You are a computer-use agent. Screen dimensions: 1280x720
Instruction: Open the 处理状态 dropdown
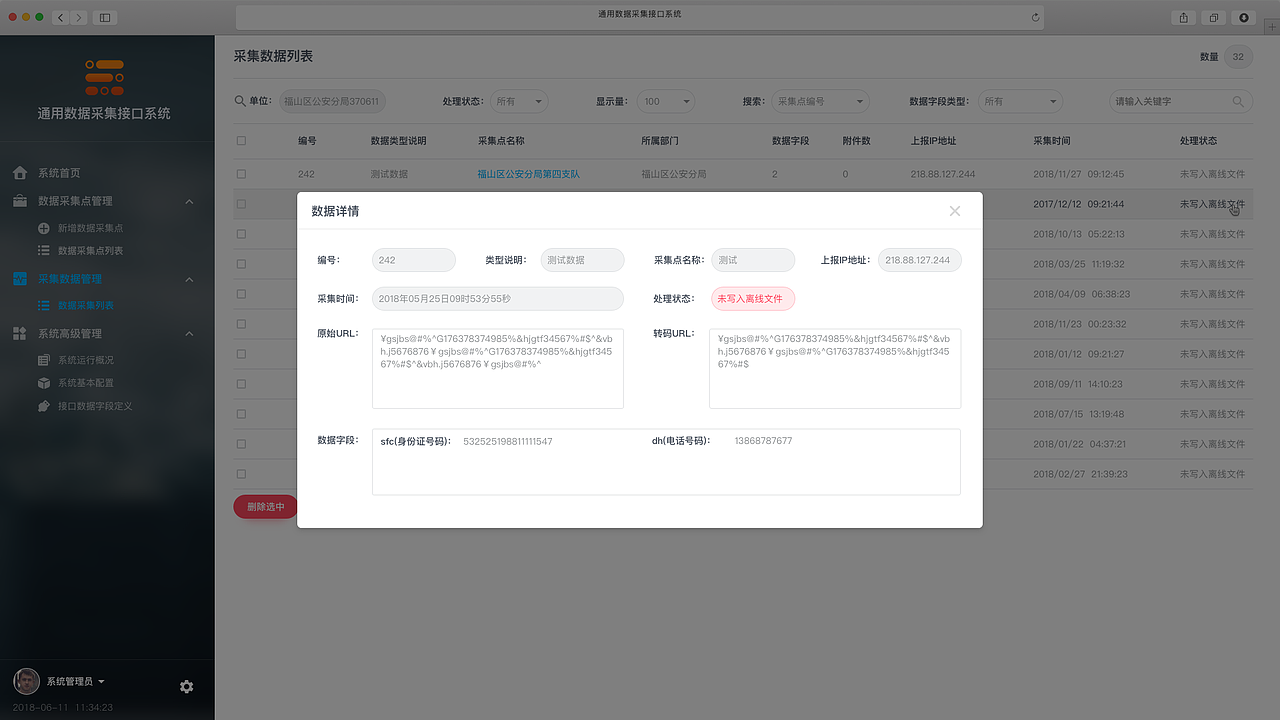518,101
